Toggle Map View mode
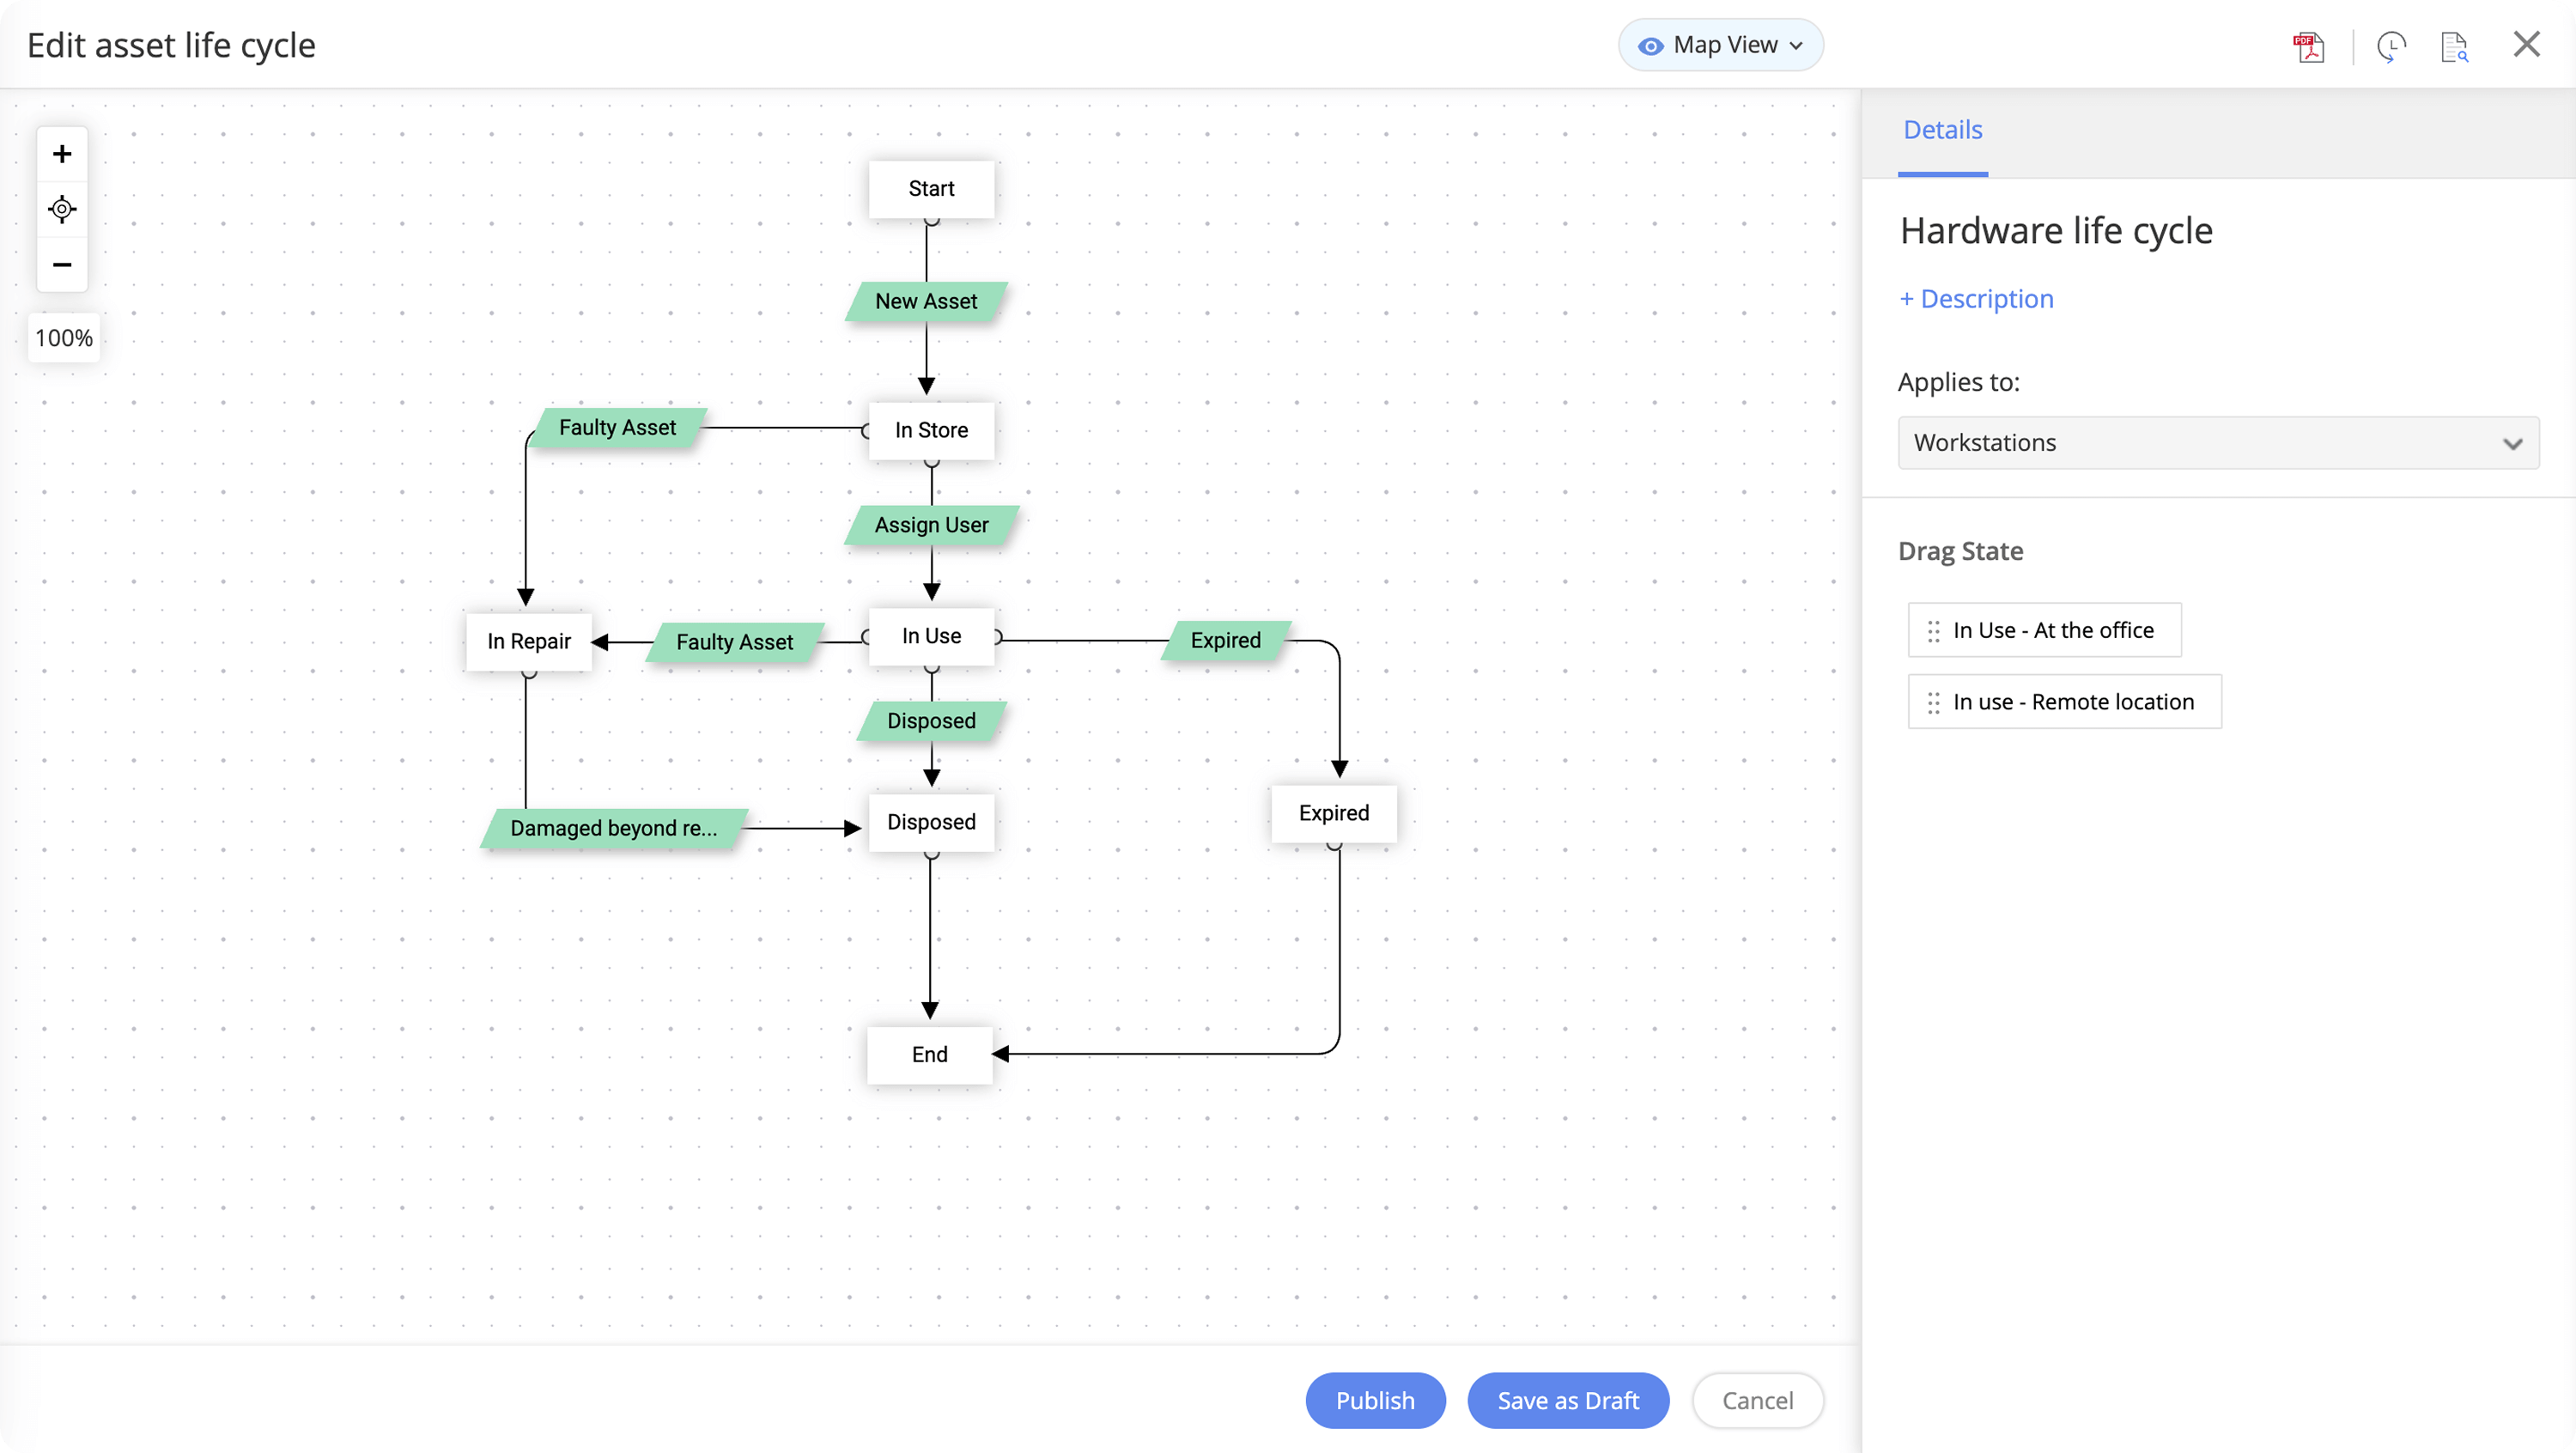The height and width of the screenshot is (1453, 2576). pyautogui.click(x=1720, y=44)
